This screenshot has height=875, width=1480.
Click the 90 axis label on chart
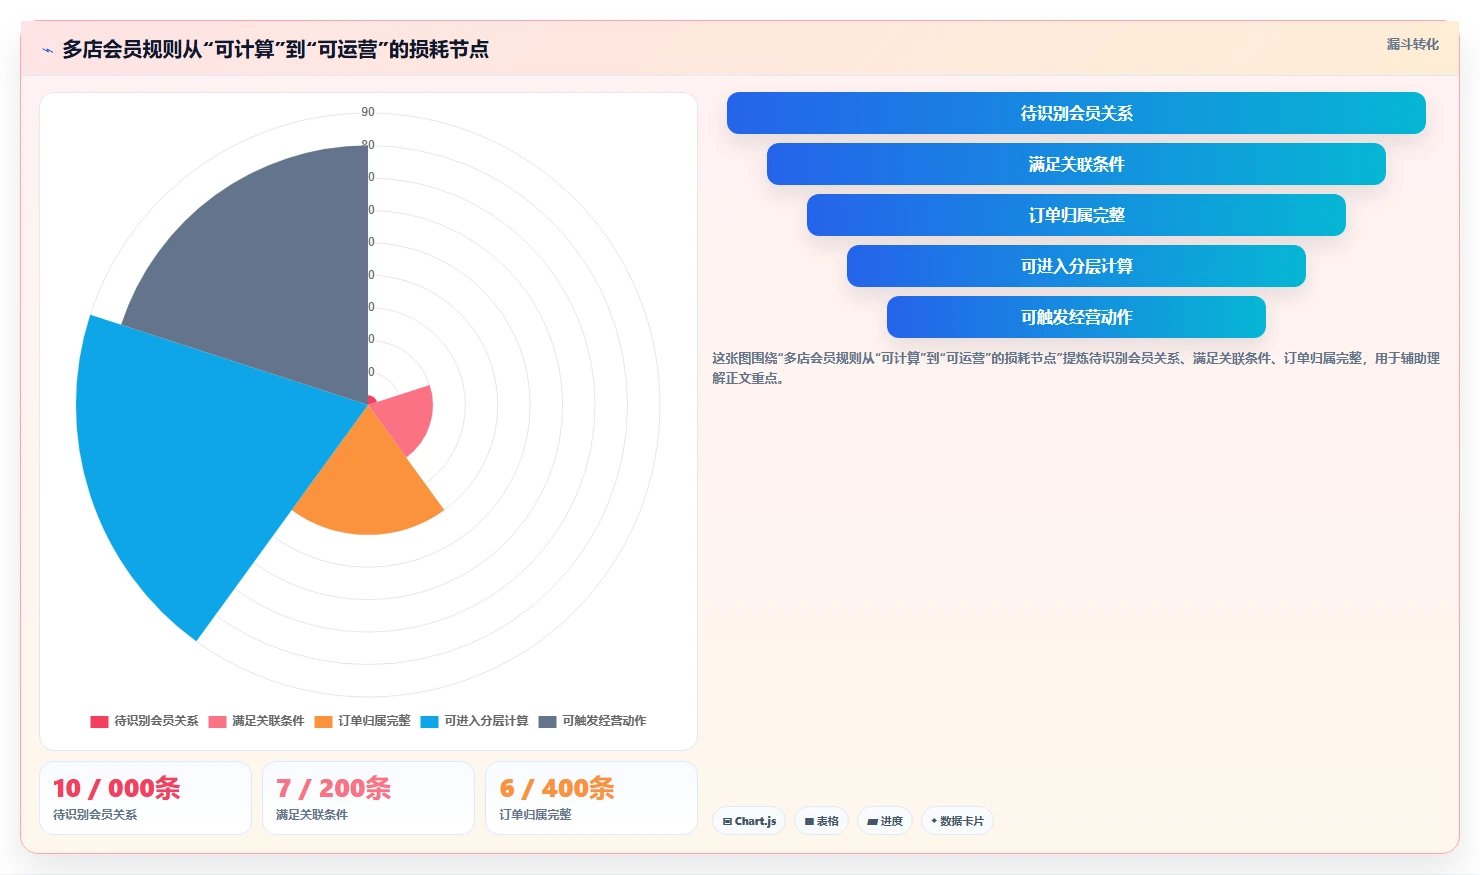coord(368,112)
